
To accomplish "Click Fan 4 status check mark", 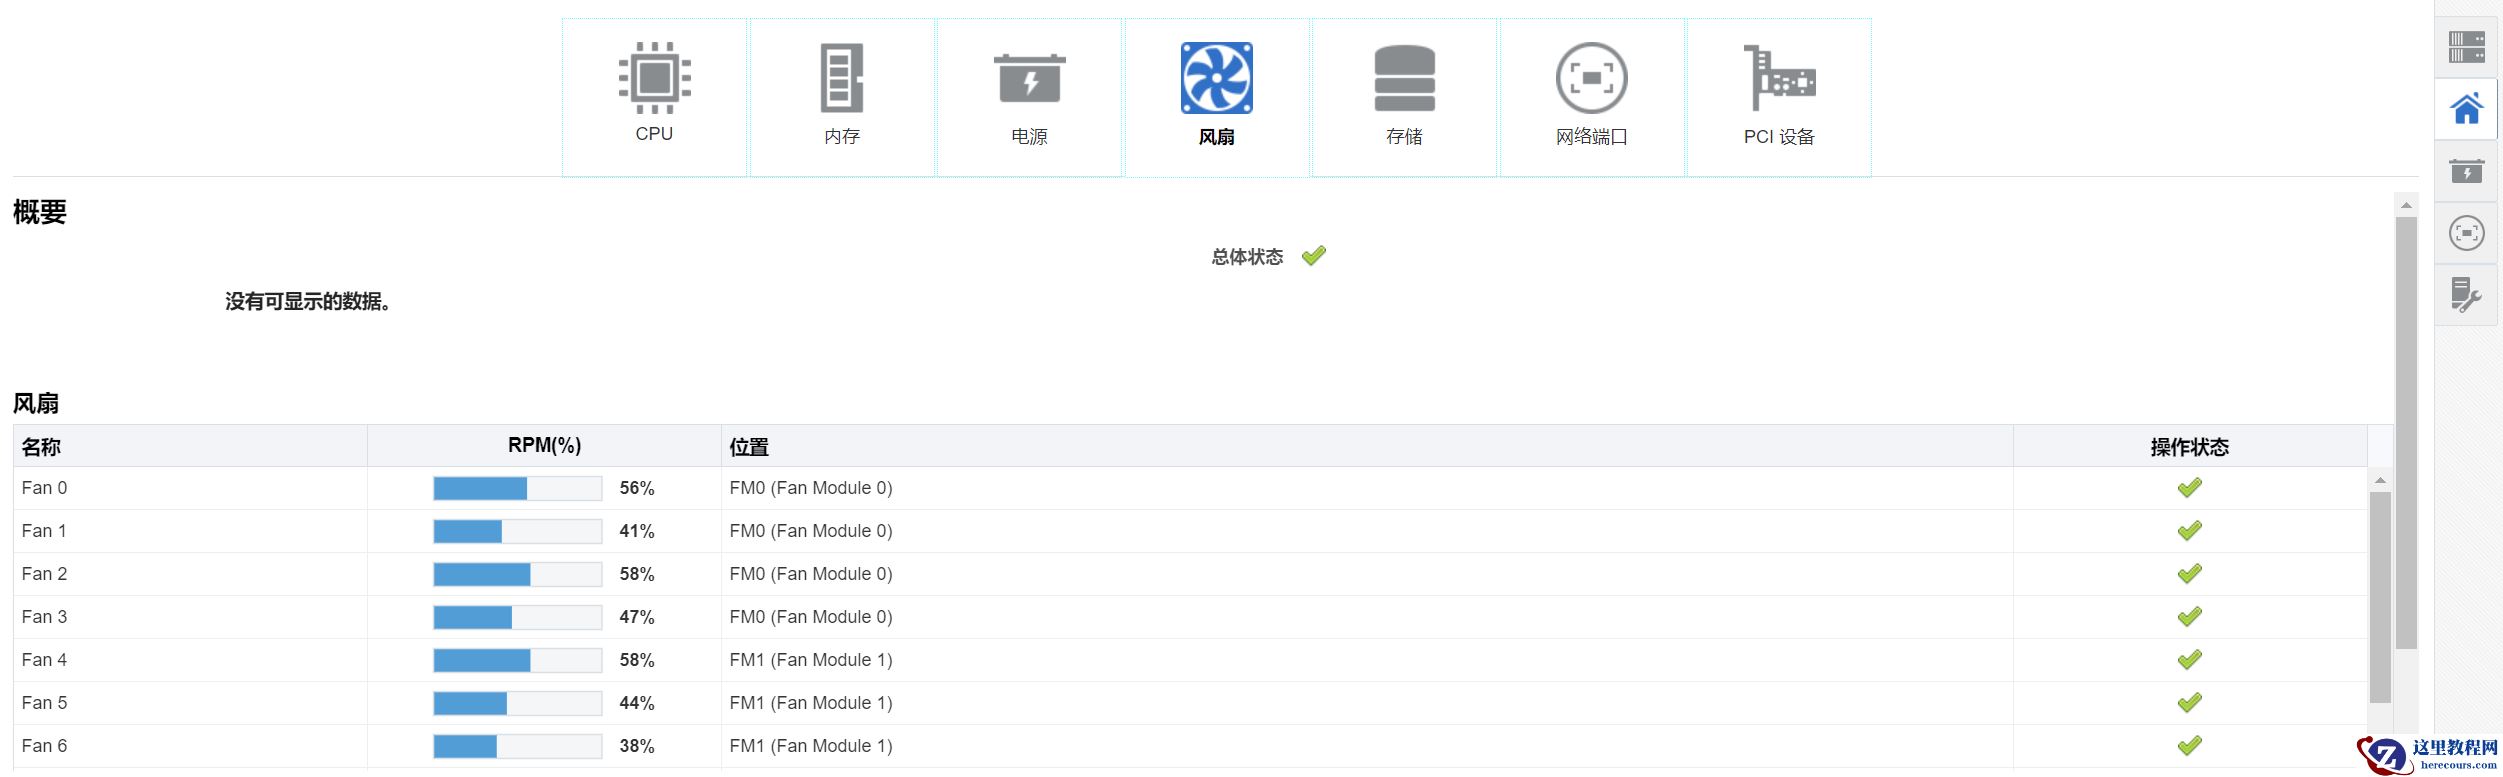I will point(2189,660).
